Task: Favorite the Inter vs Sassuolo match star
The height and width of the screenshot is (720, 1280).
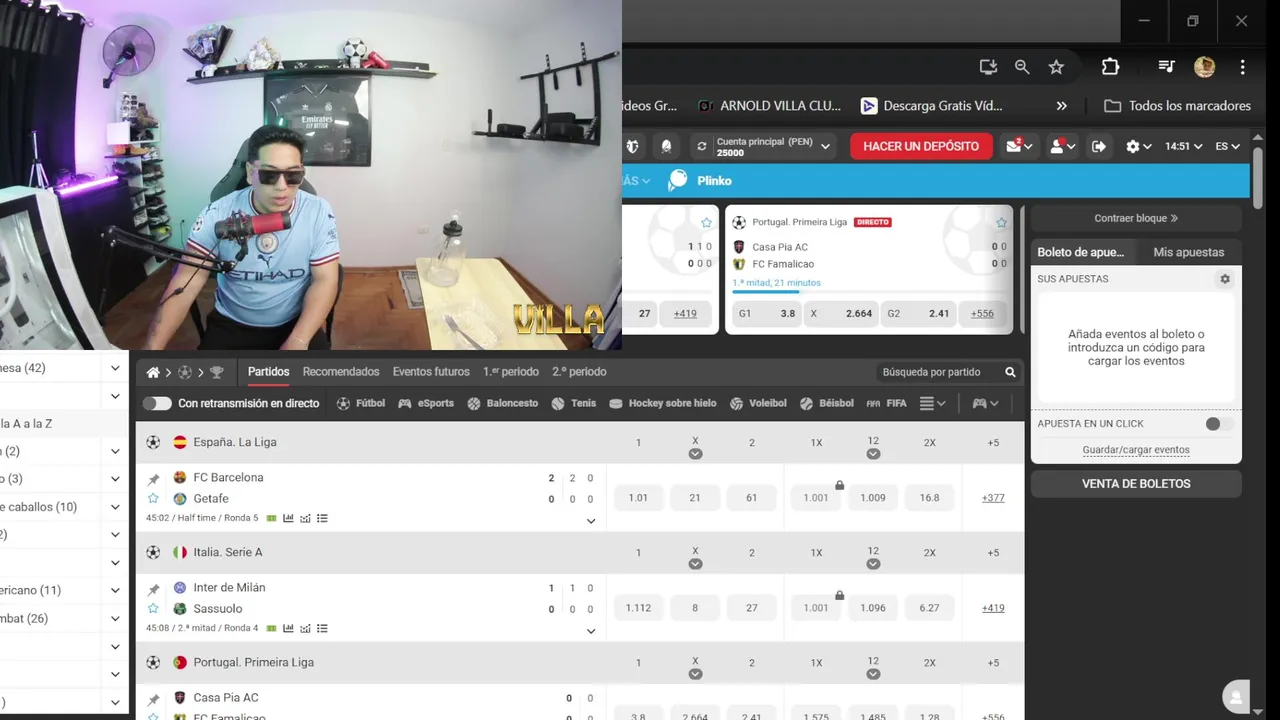Action: [153, 608]
